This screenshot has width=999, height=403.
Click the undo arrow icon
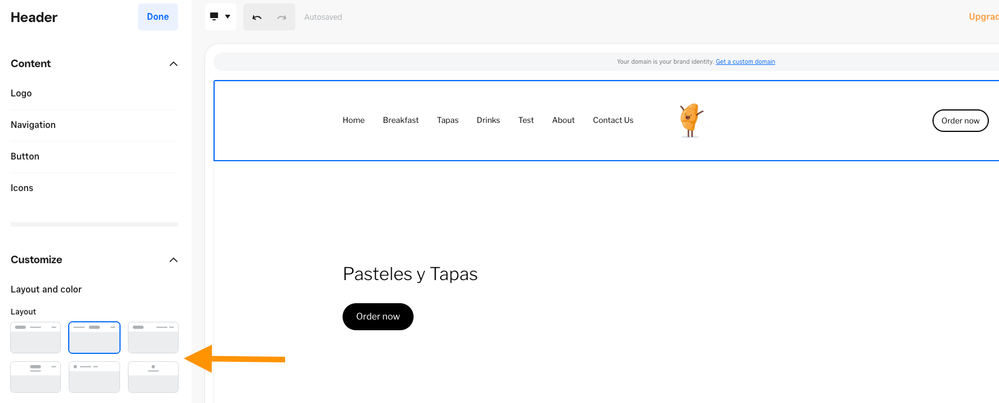pyautogui.click(x=257, y=17)
